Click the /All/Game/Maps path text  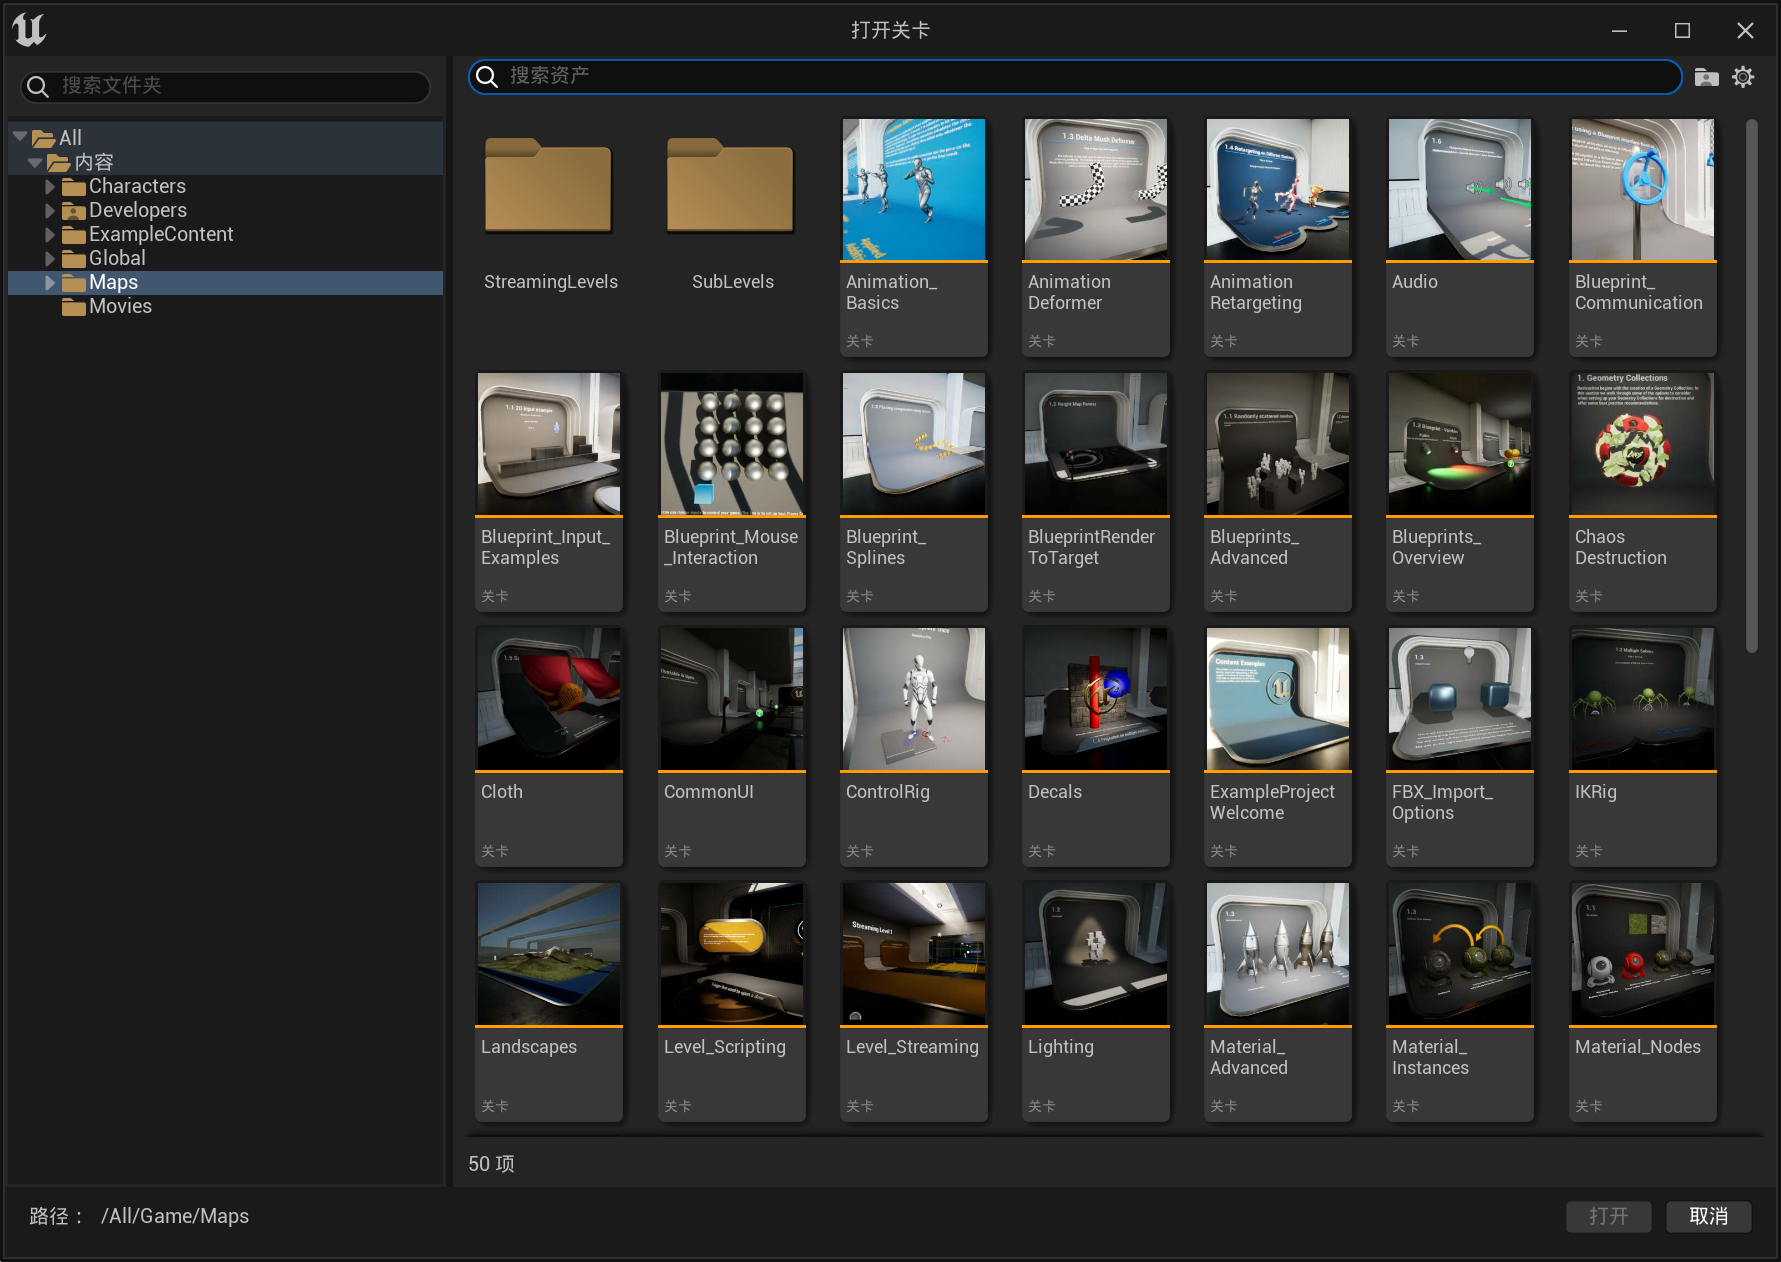[x=175, y=1216]
